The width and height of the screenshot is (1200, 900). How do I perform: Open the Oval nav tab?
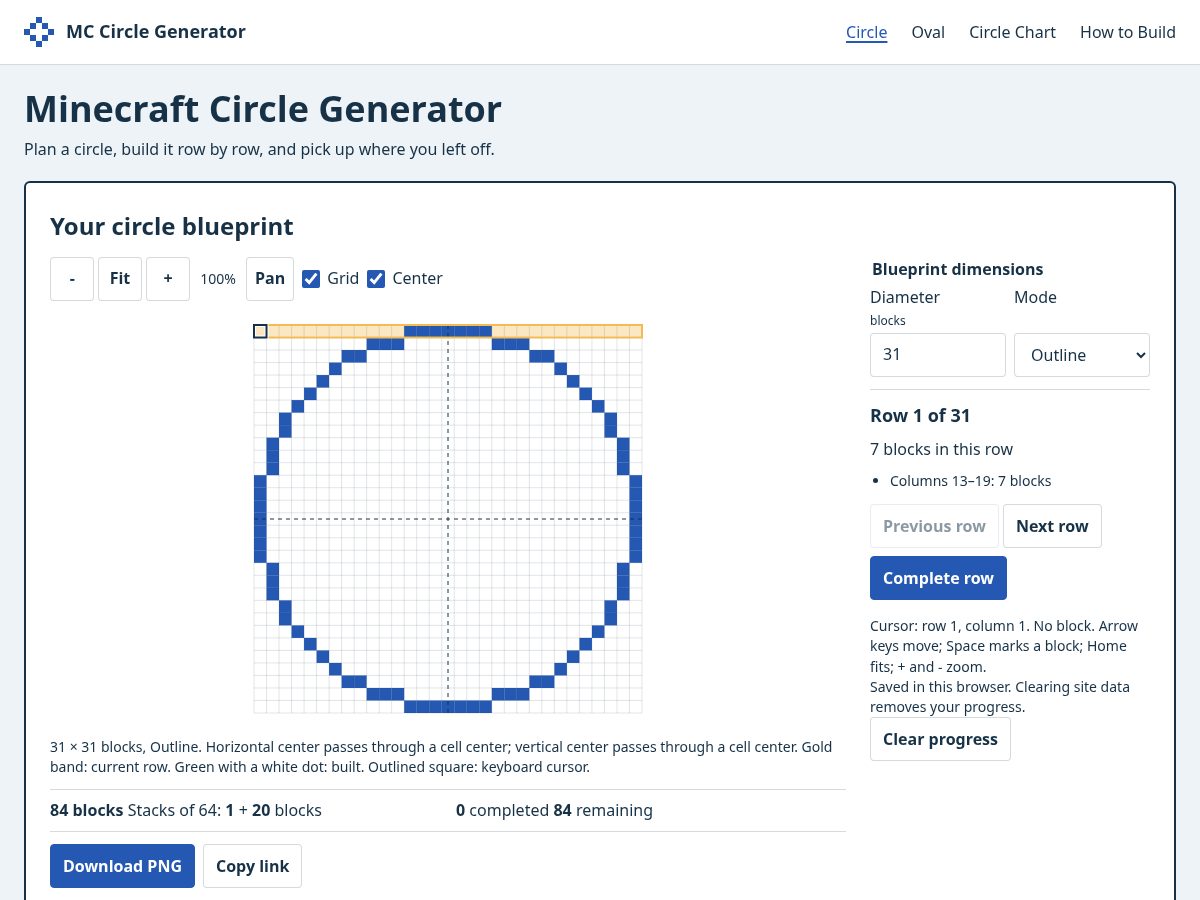pos(928,32)
